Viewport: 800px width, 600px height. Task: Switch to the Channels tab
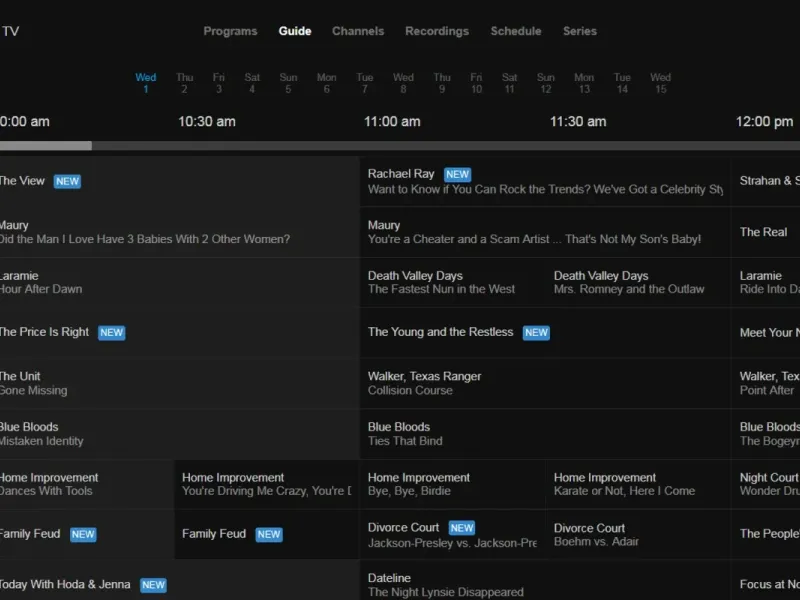click(358, 31)
